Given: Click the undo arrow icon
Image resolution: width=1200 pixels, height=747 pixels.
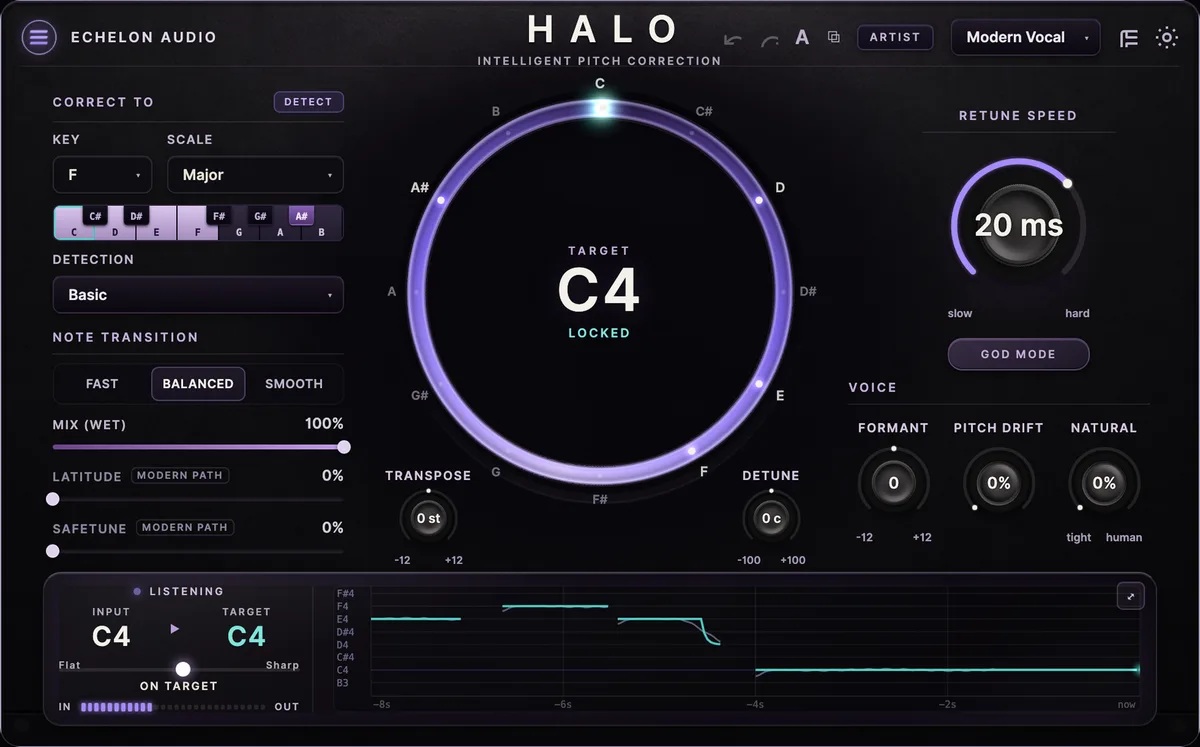Looking at the screenshot, I should click(733, 39).
